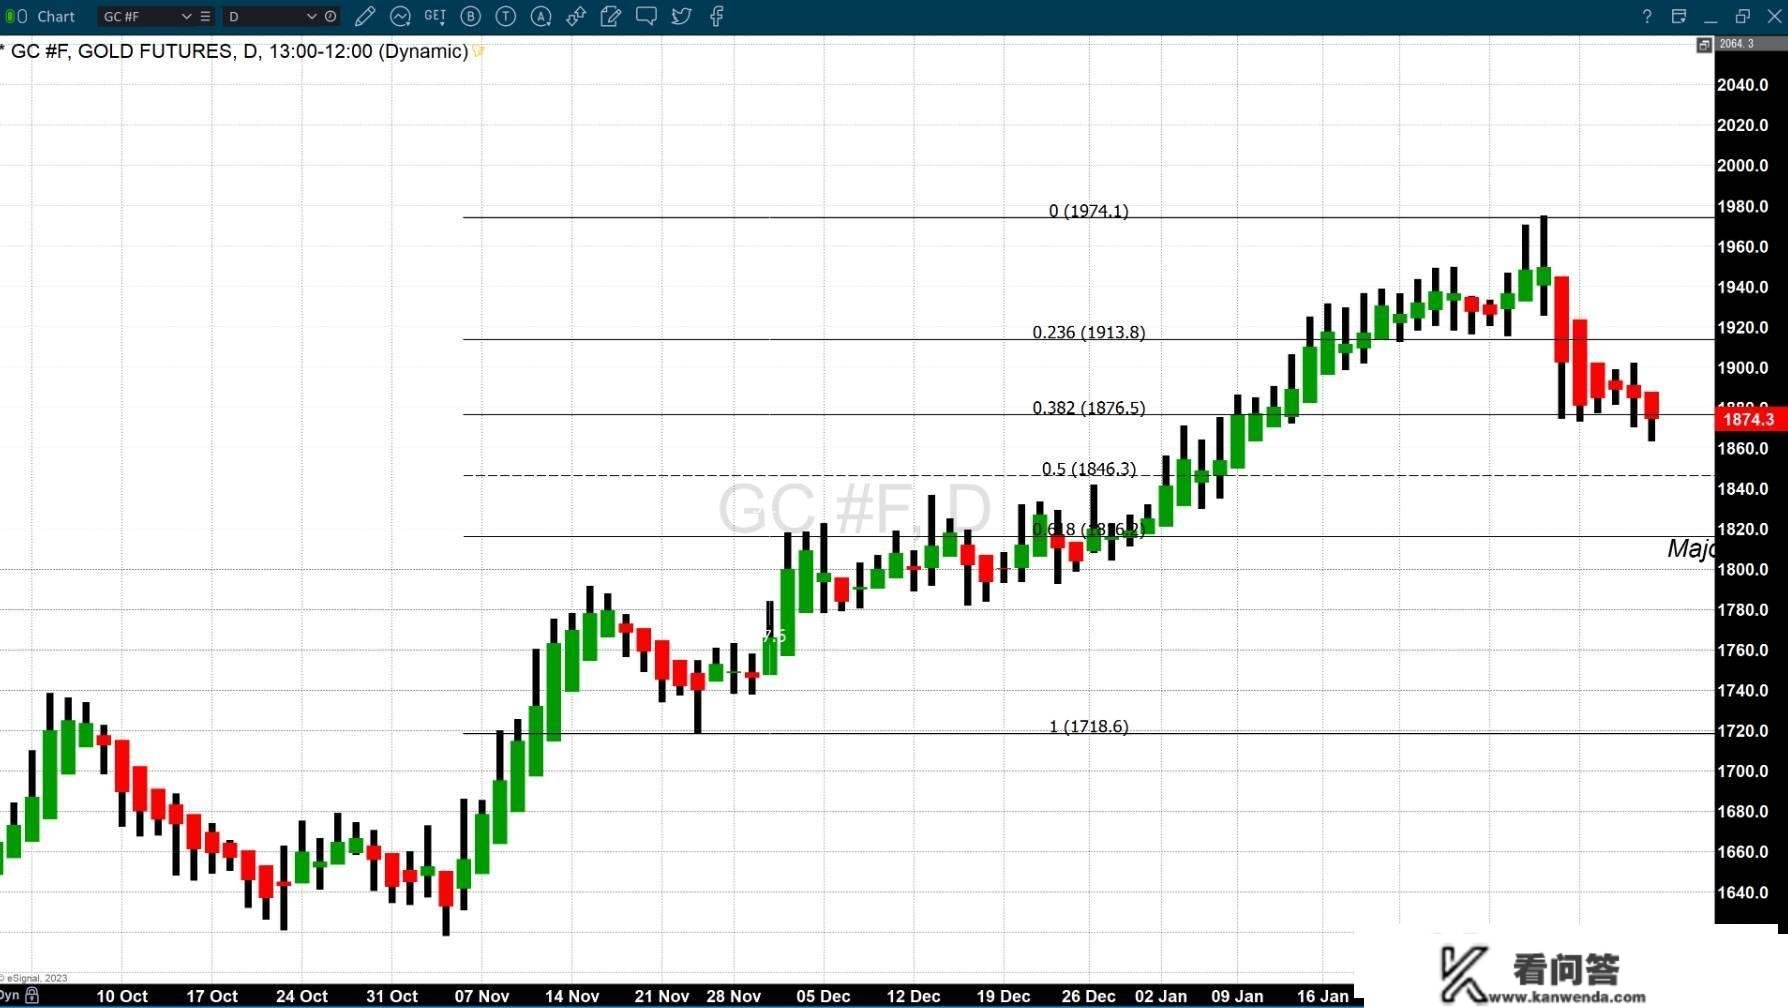Image resolution: width=1788 pixels, height=1008 pixels.
Task: Click the symbol list hamburger icon
Action: click(205, 16)
